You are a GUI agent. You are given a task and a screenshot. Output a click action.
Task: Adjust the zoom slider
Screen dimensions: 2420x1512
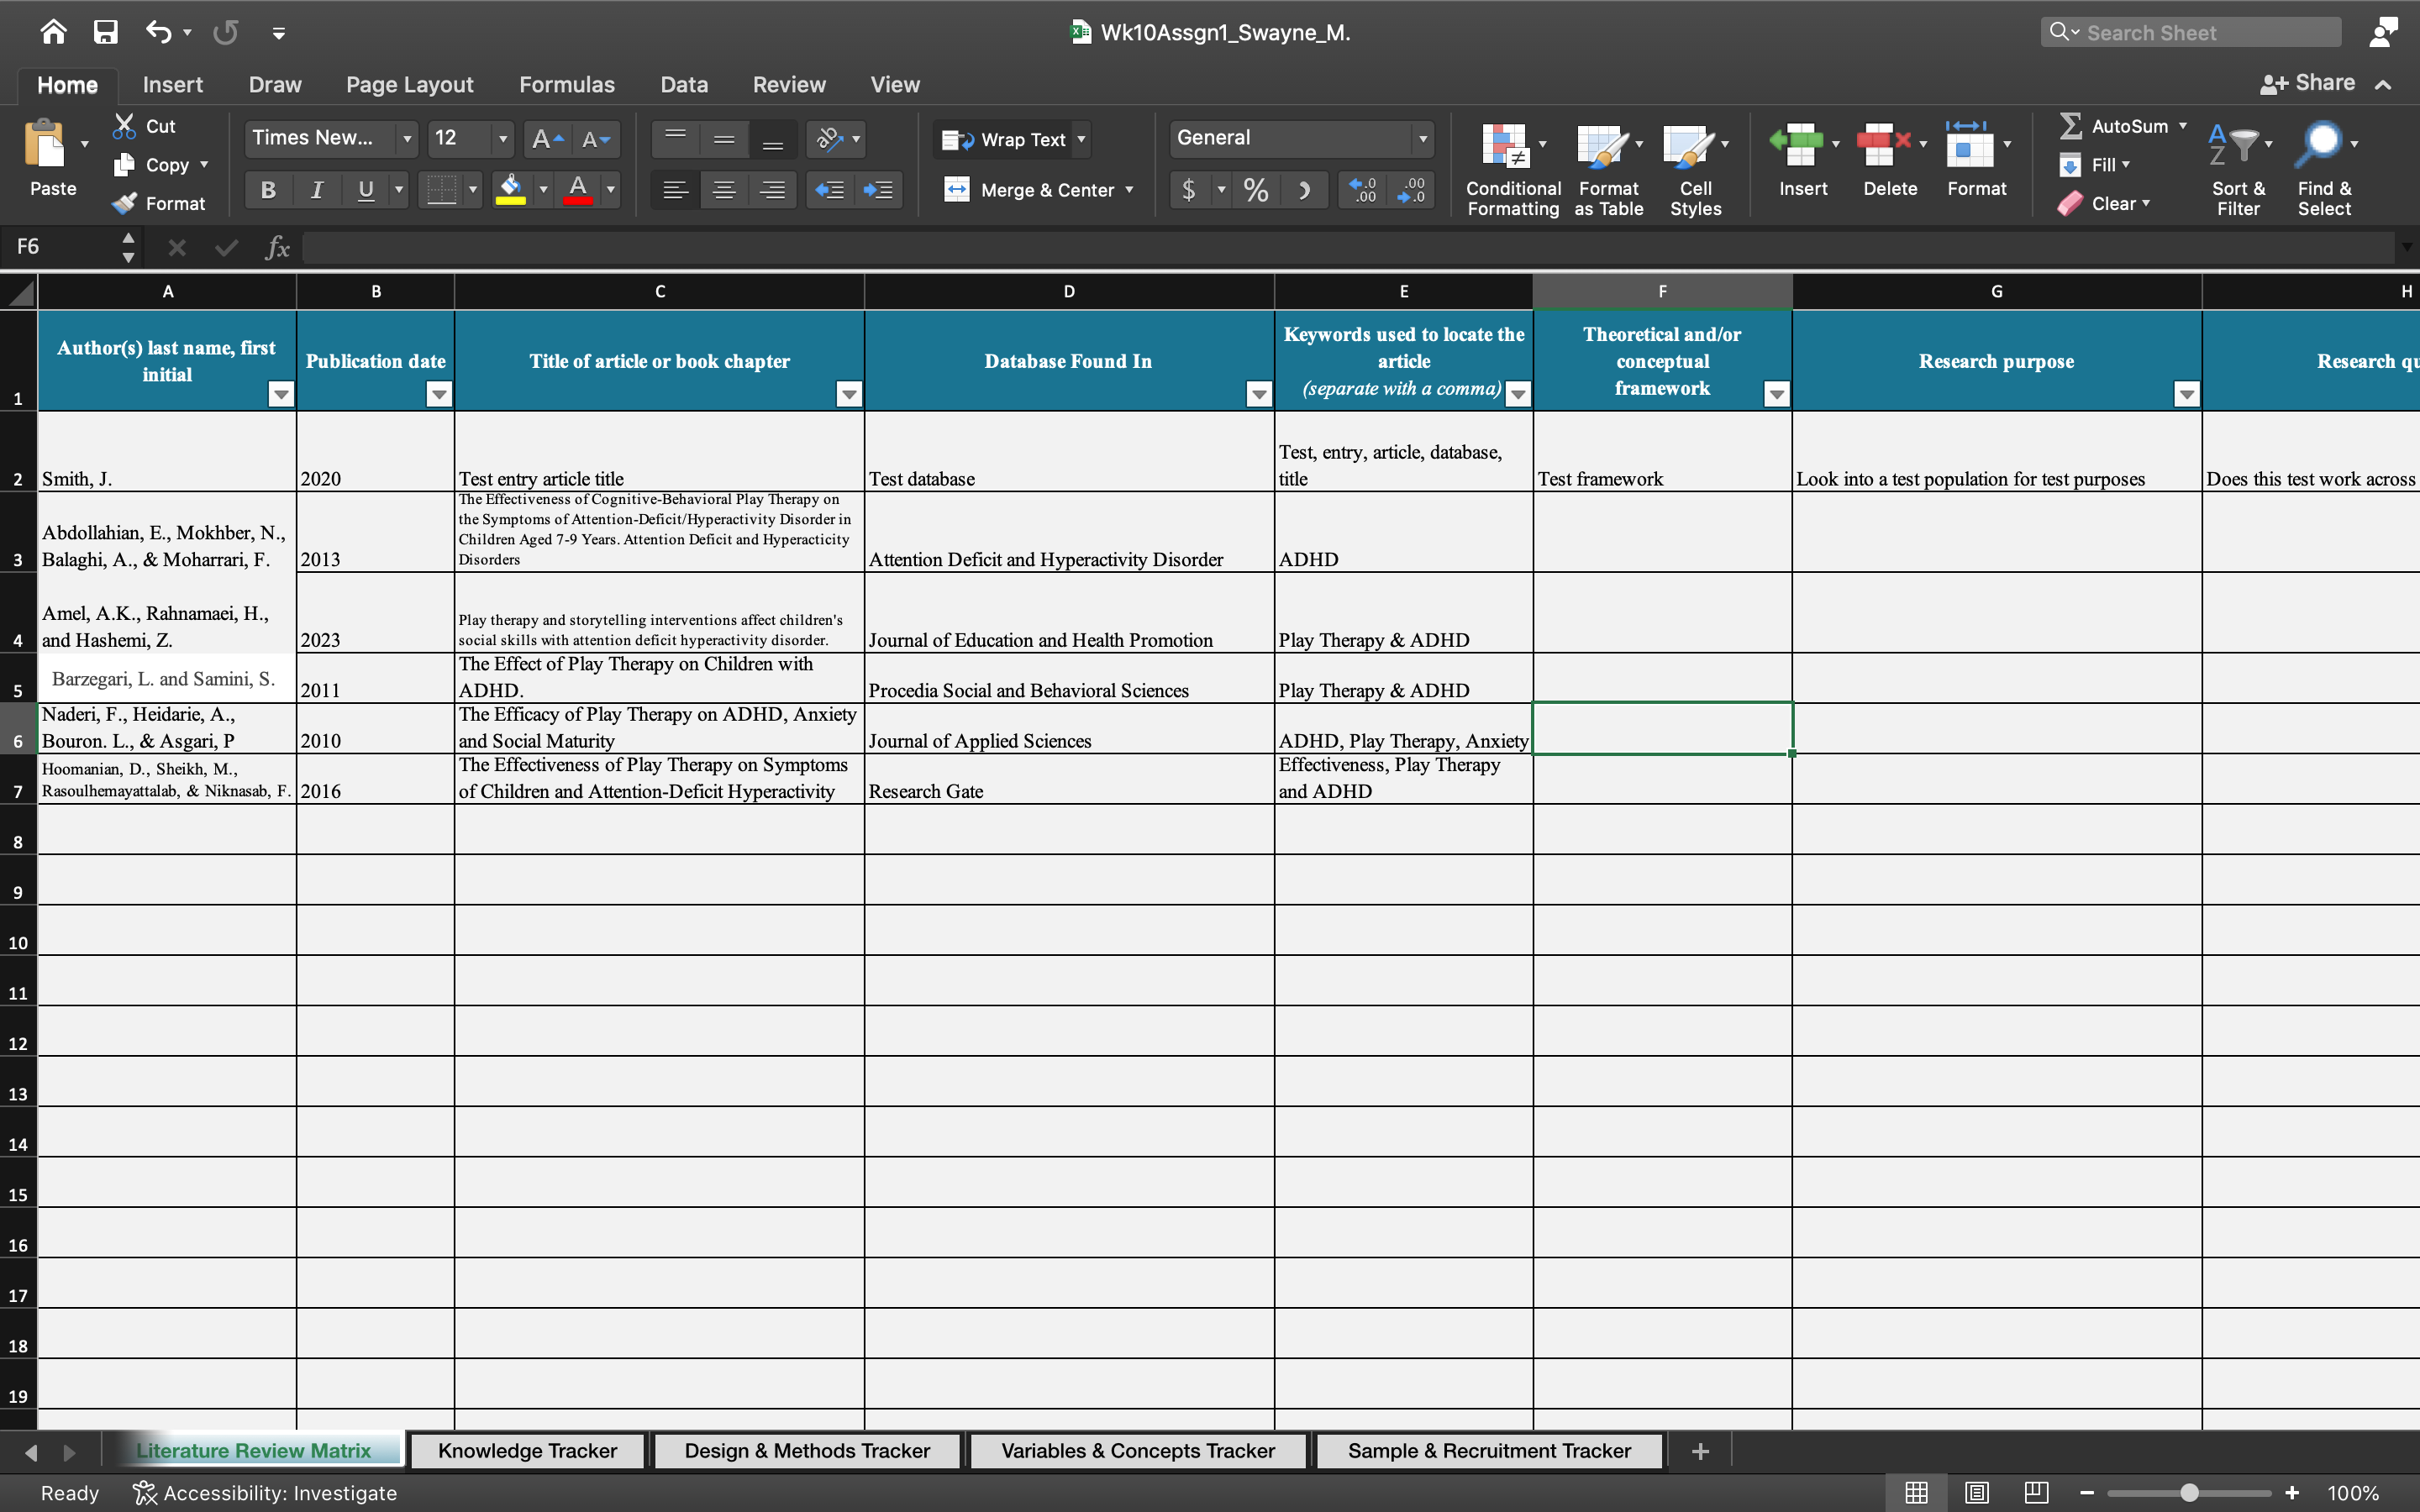point(2190,1492)
